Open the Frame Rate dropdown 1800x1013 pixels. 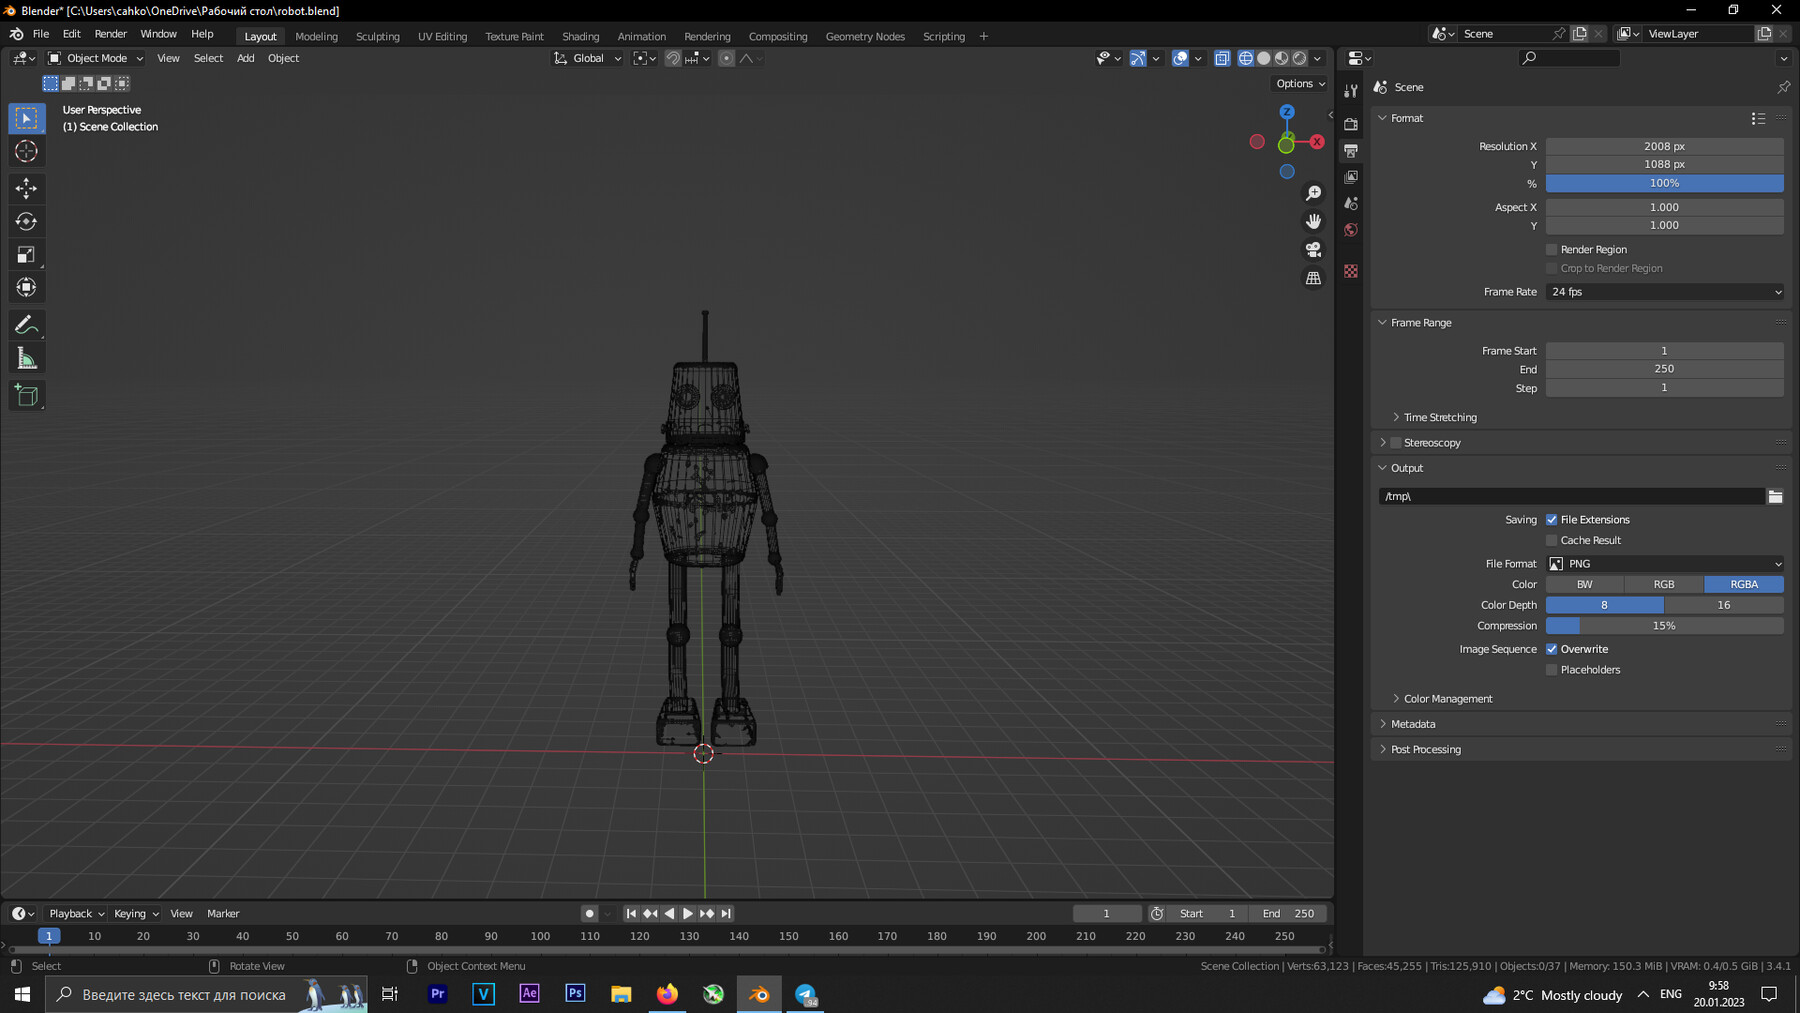[x=1663, y=291]
